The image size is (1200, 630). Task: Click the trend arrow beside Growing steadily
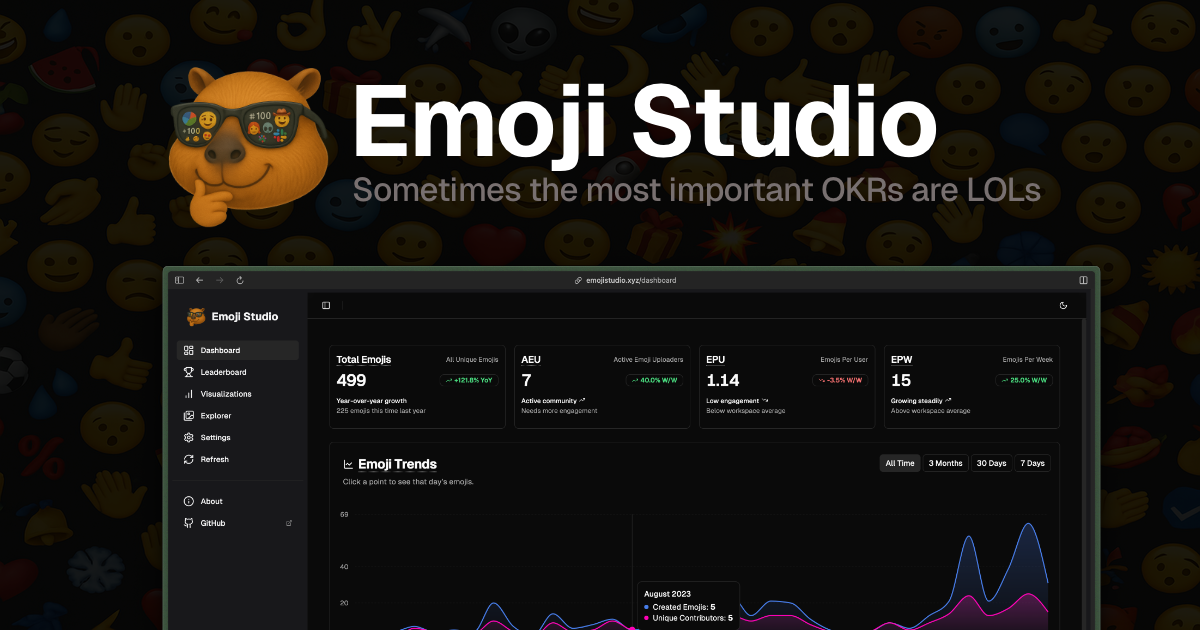point(948,400)
